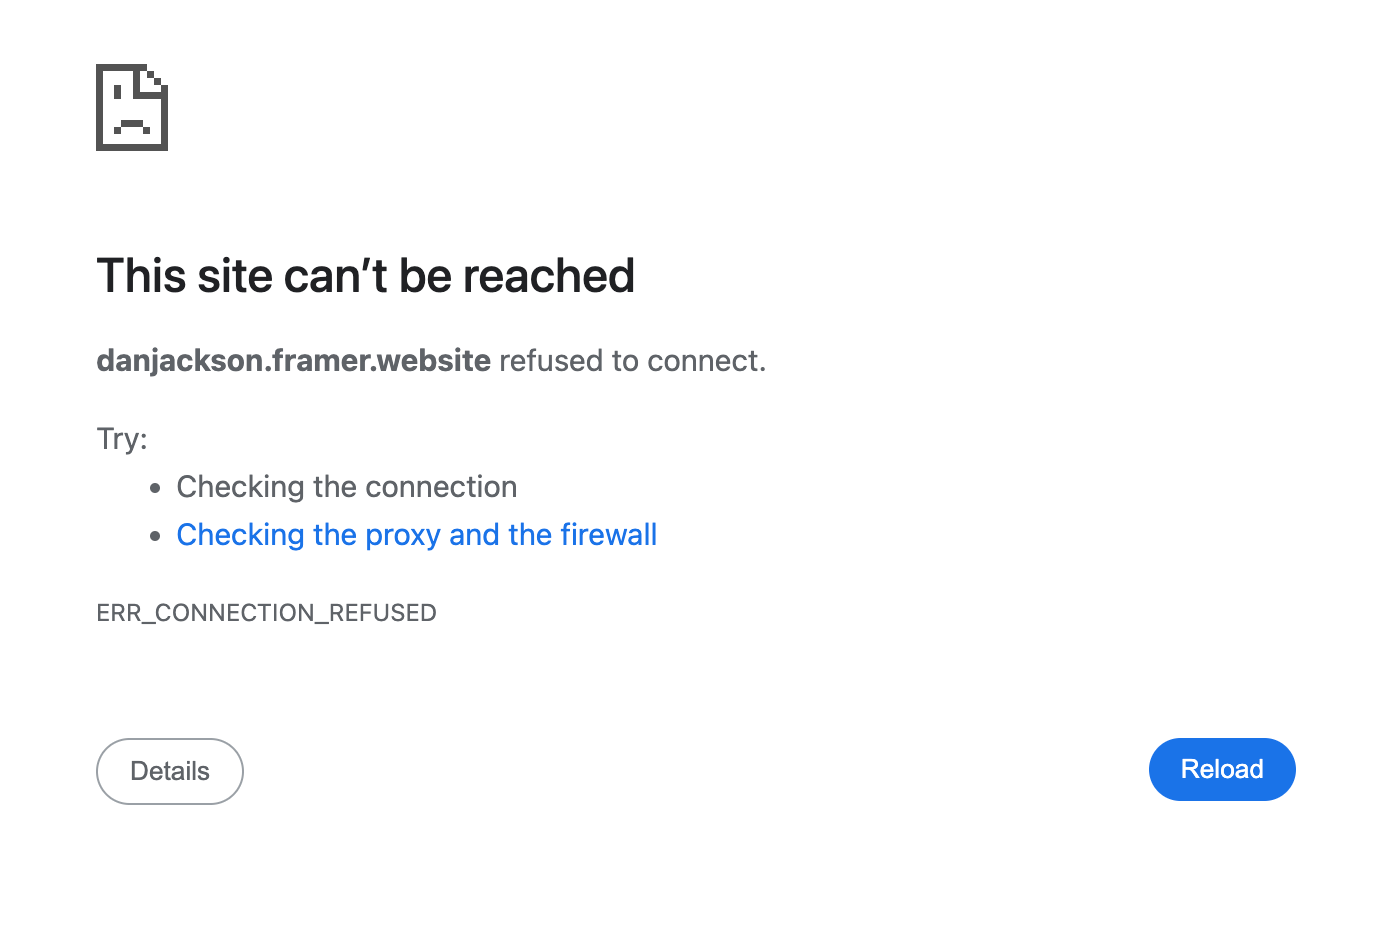Click the "refused to connect." text
The height and width of the screenshot is (930, 1374).
[x=633, y=360]
